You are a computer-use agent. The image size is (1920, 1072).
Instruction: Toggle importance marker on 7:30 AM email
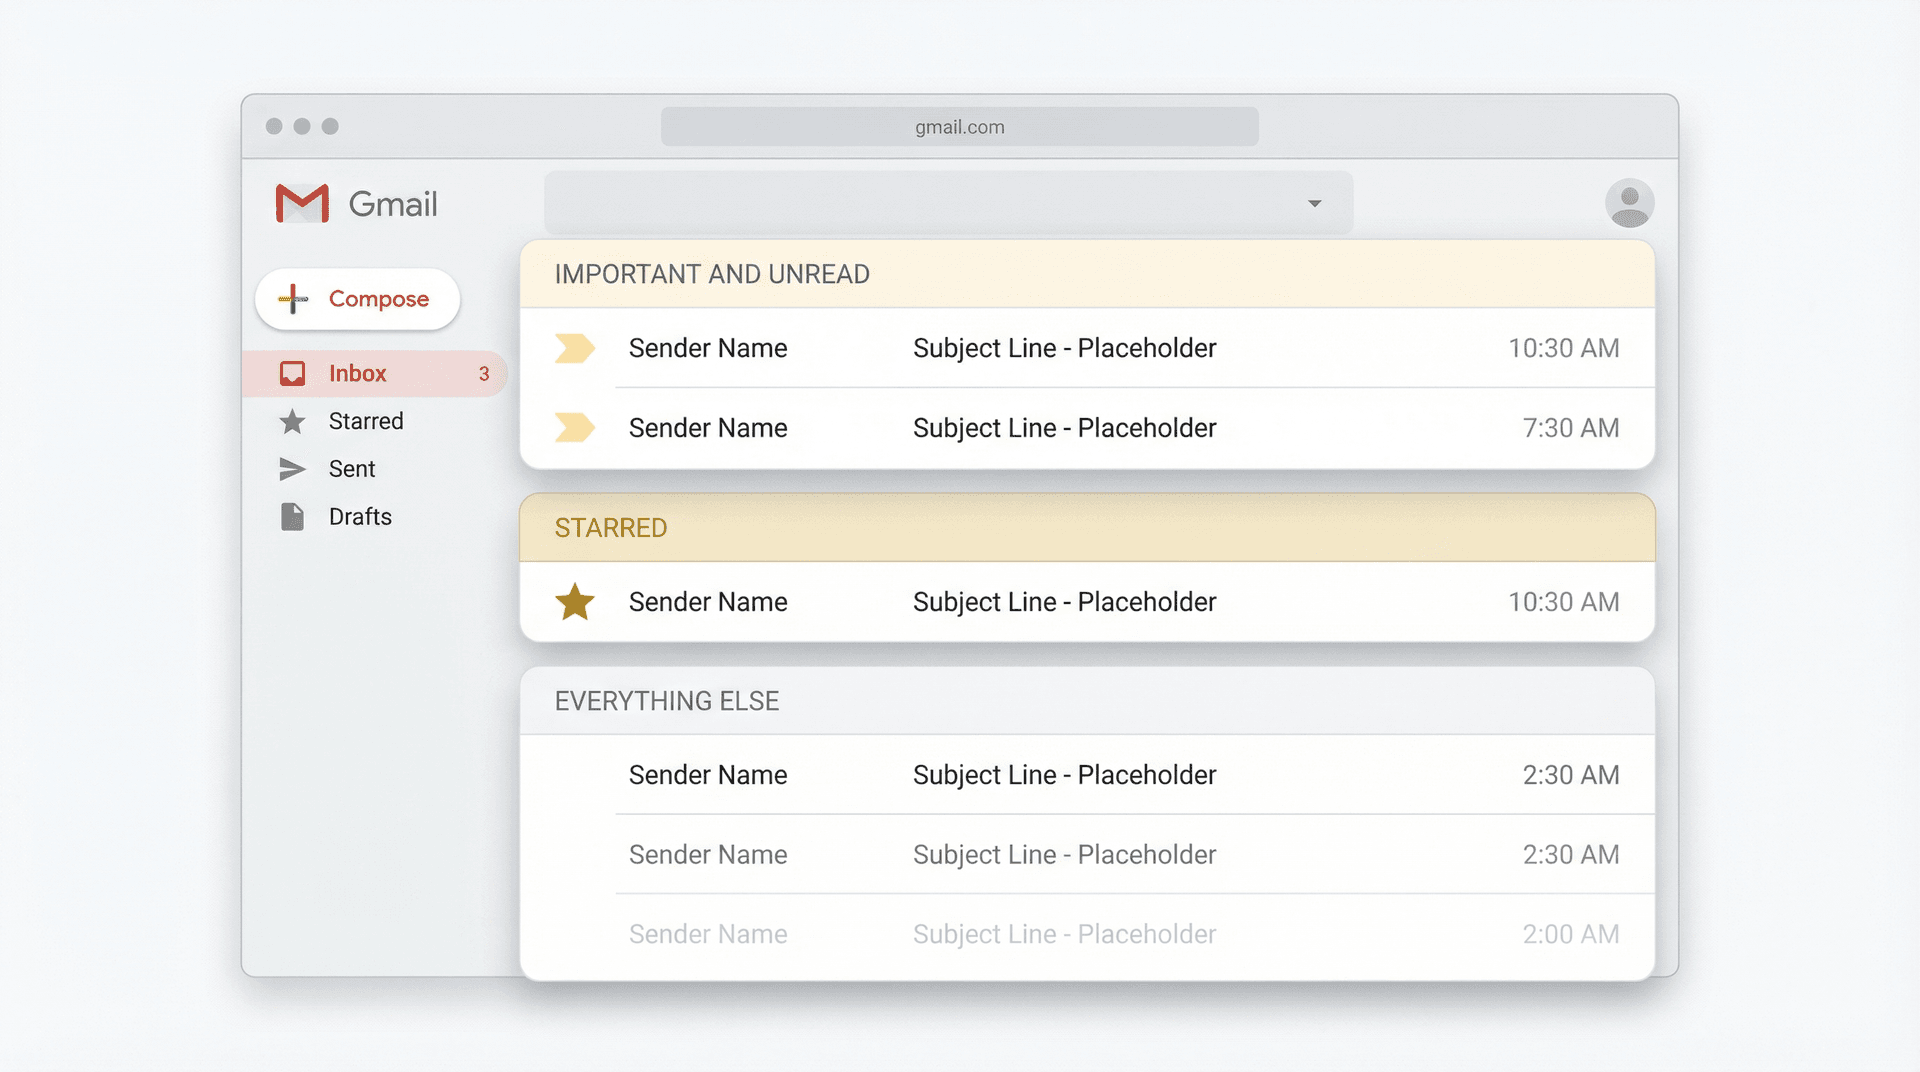coord(574,428)
